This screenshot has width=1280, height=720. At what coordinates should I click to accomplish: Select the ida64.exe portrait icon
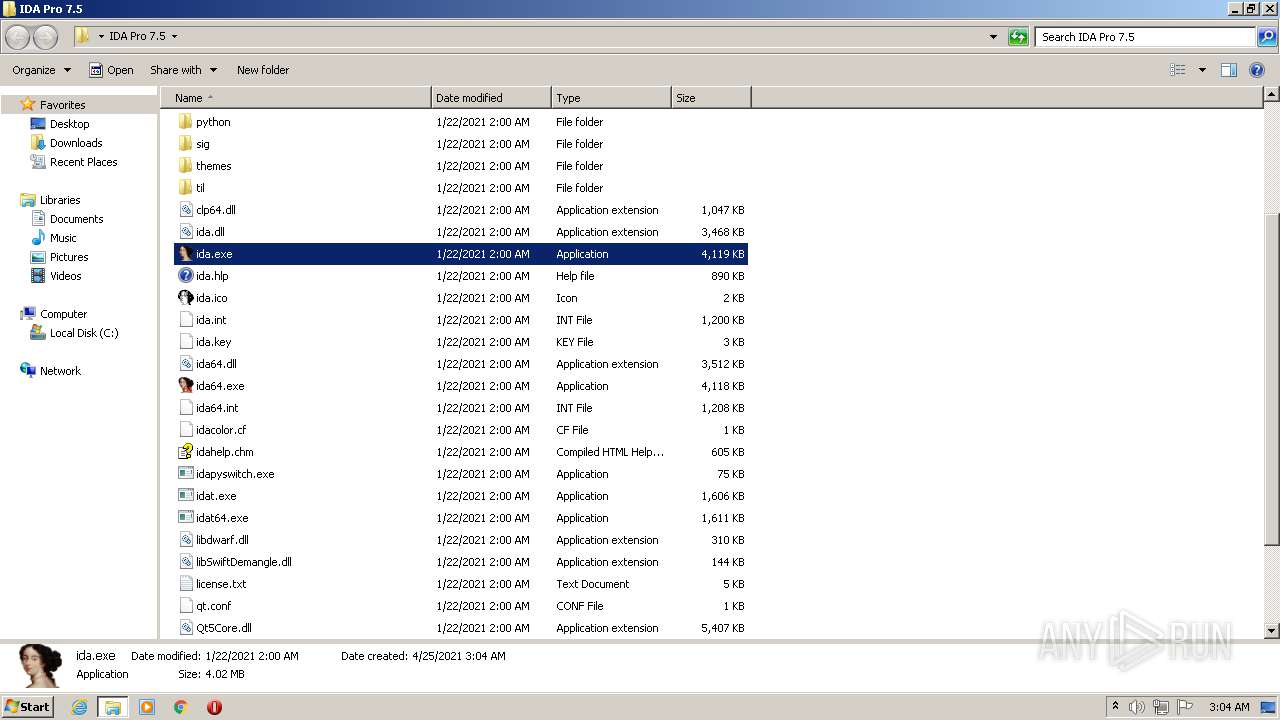coord(185,386)
